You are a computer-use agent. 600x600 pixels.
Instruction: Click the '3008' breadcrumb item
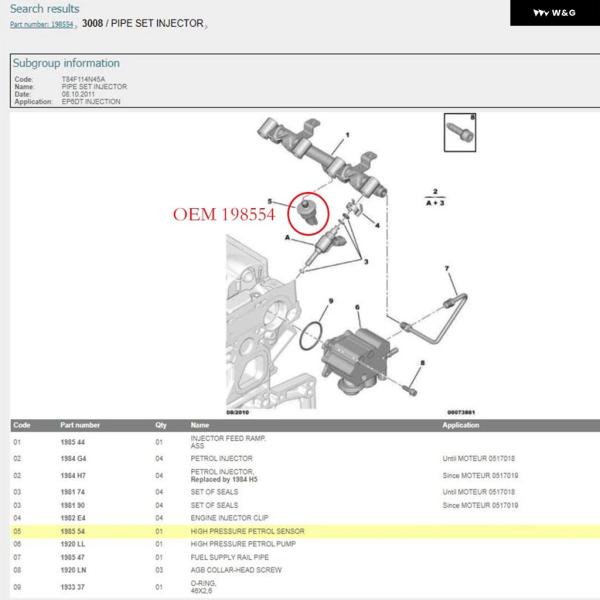point(92,23)
